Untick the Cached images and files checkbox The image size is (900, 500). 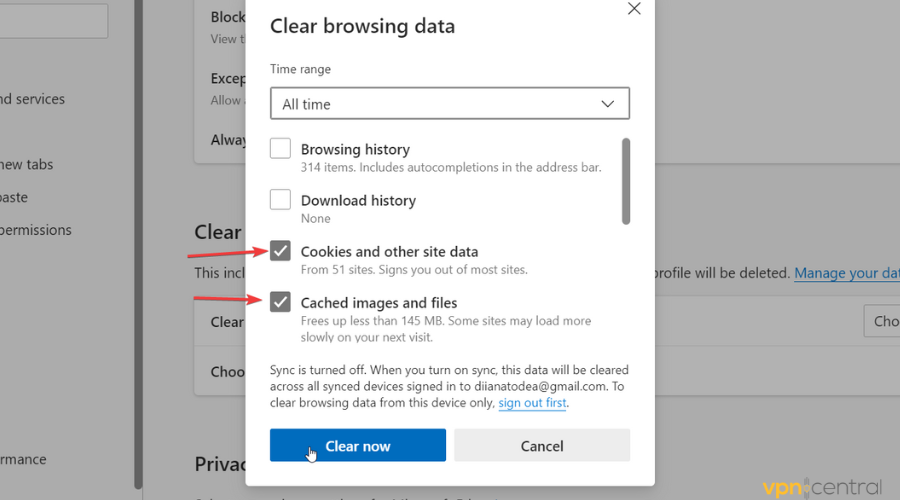pyautogui.click(x=281, y=302)
